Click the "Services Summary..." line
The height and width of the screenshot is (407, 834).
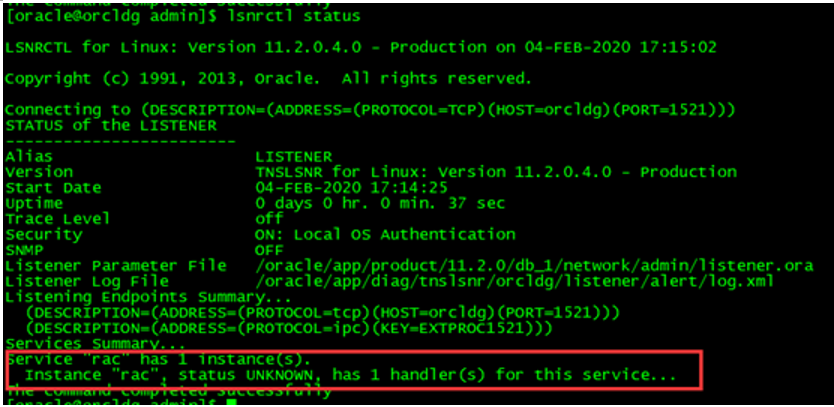click(x=78, y=343)
